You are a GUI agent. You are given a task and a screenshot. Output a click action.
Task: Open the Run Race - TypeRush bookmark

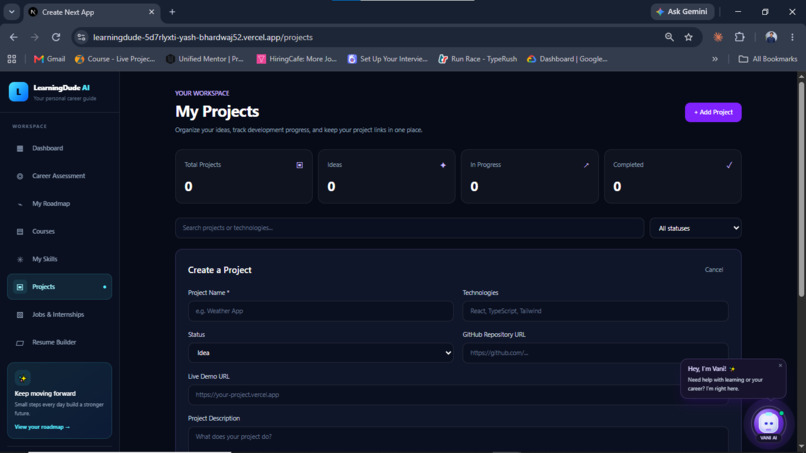[478, 59]
